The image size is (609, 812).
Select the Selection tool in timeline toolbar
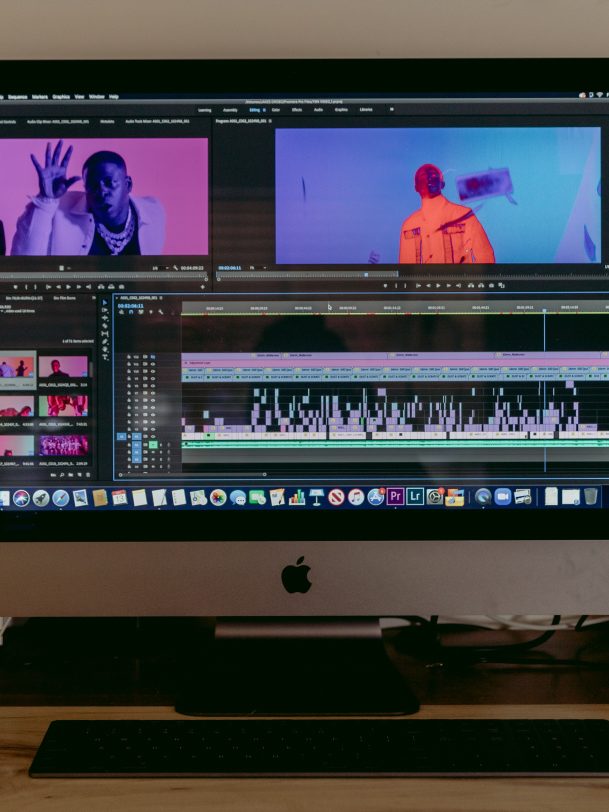[105, 303]
